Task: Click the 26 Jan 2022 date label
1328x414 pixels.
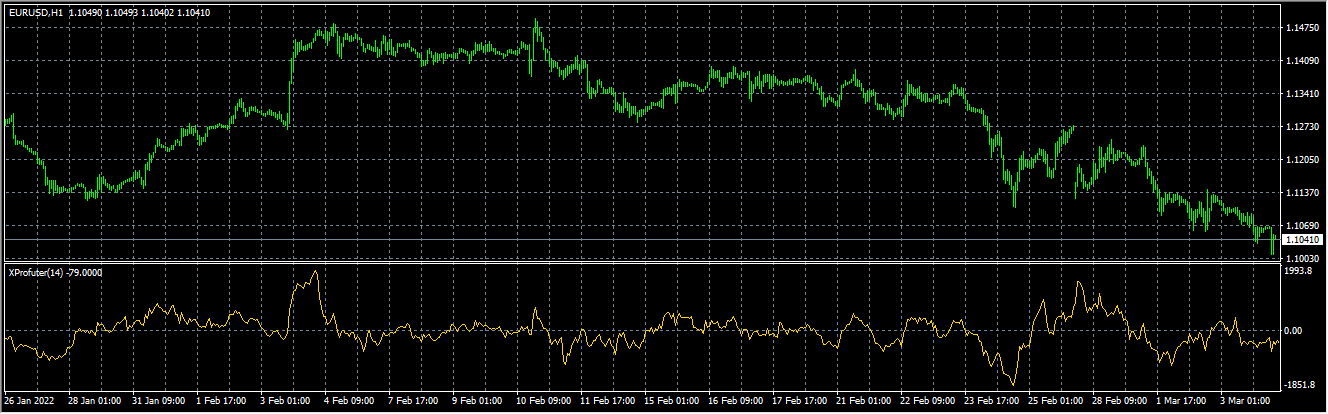Action: pyautogui.click(x=27, y=401)
